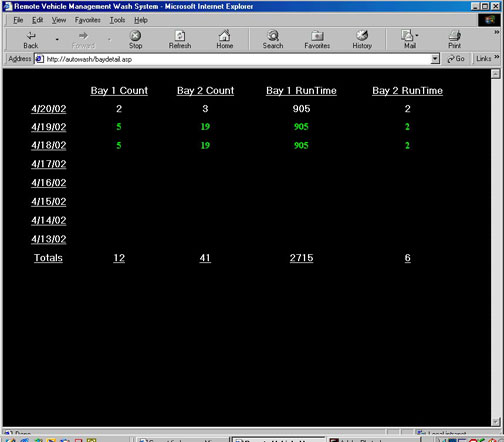Click the scrollbar up arrow

[496, 74]
